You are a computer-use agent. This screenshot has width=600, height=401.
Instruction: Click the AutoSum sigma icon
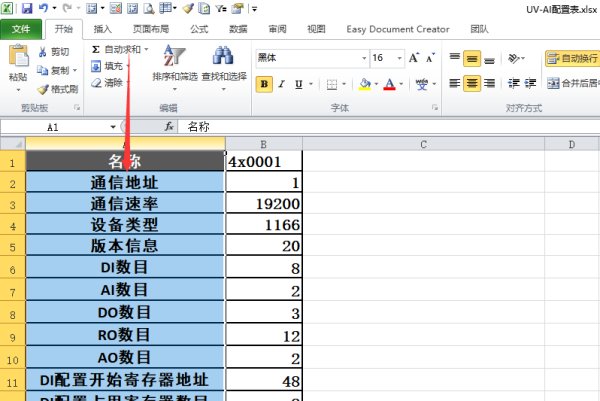click(x=96, y=49)
